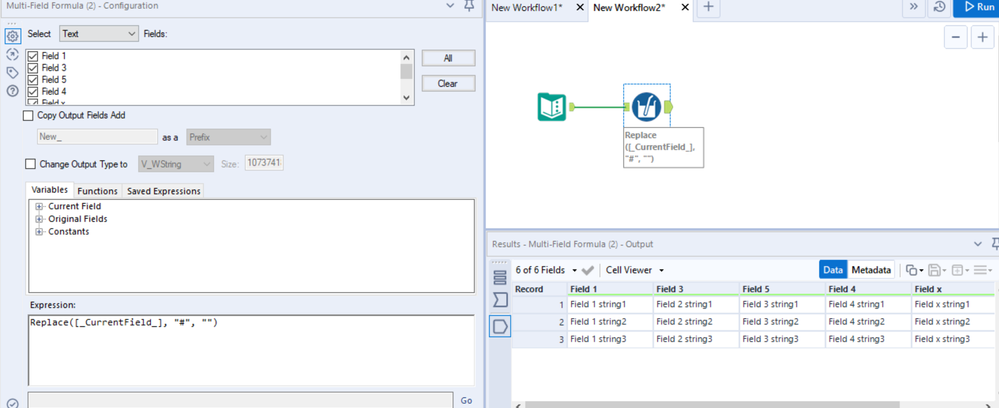Click the All button

tap(448, 58)
